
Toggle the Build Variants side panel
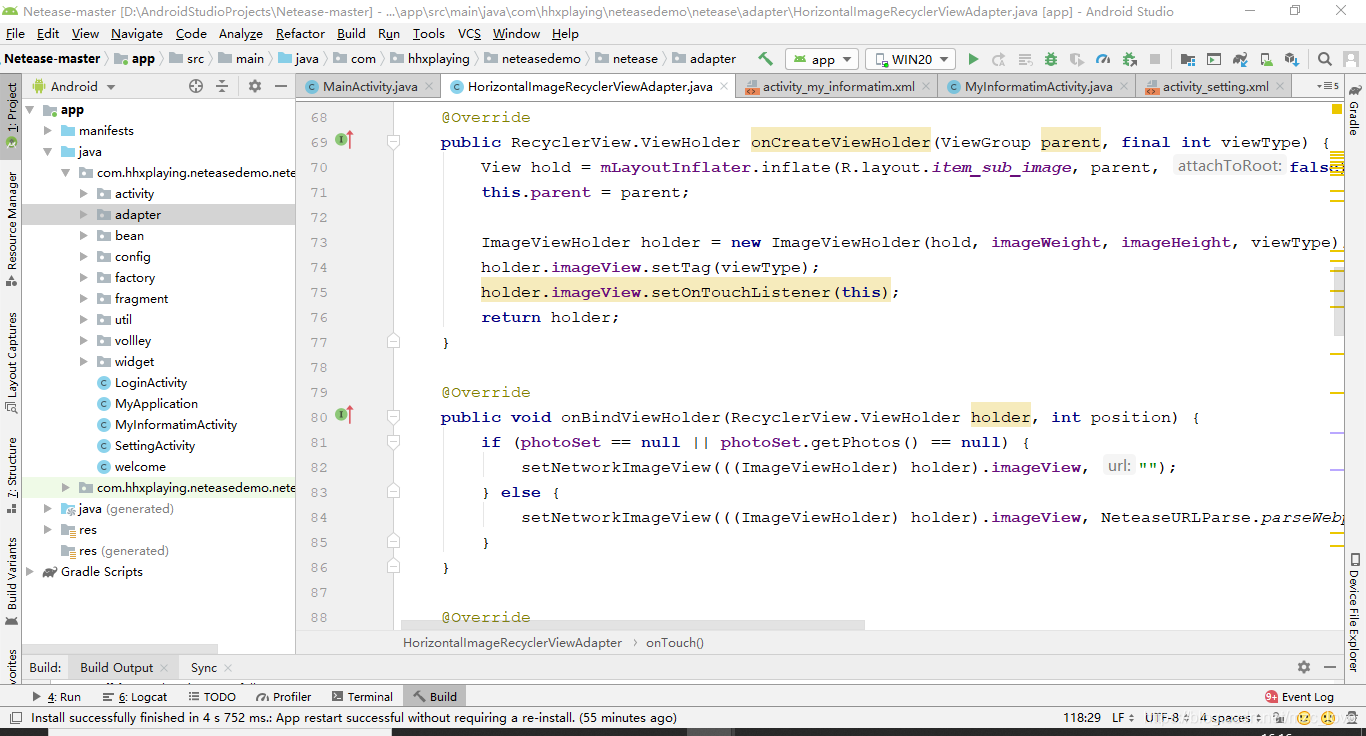11,580
